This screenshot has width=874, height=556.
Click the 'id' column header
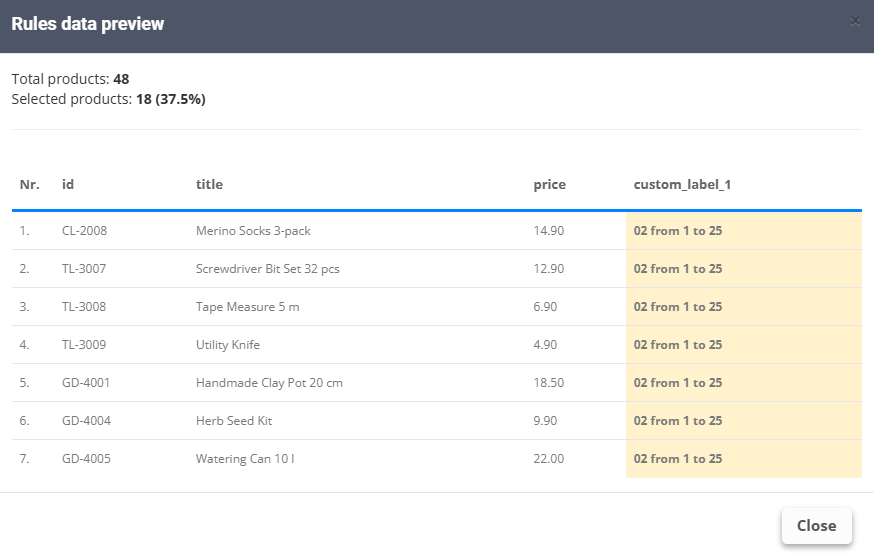(x=68, y=185)
